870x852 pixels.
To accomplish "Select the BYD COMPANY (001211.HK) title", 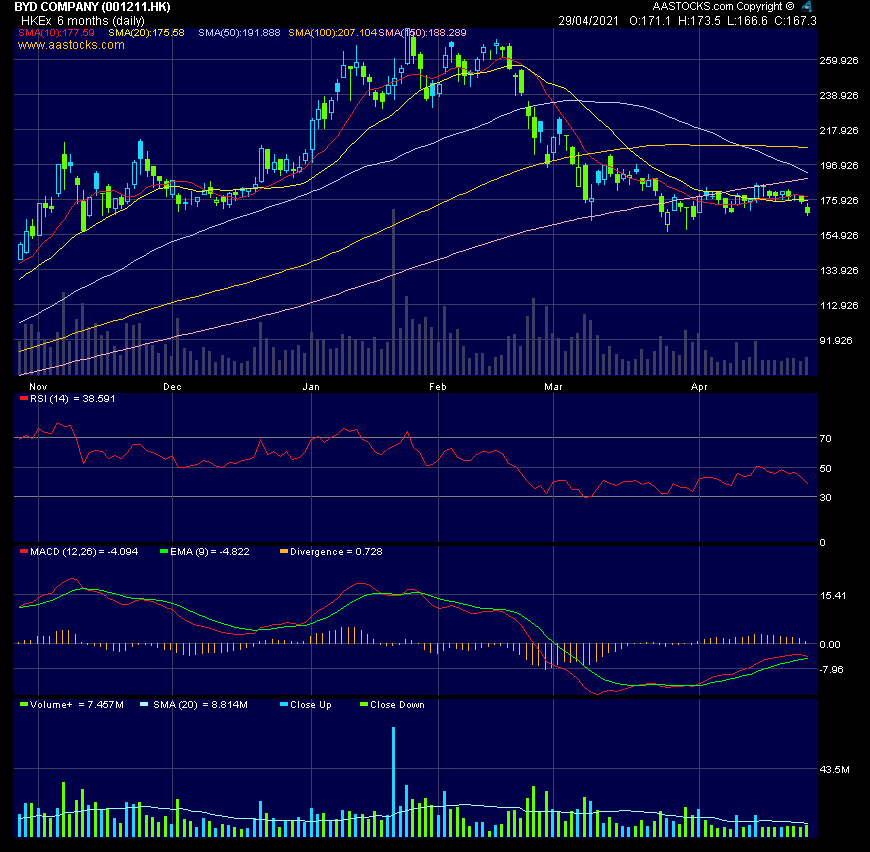I will [x=92, y=7].
